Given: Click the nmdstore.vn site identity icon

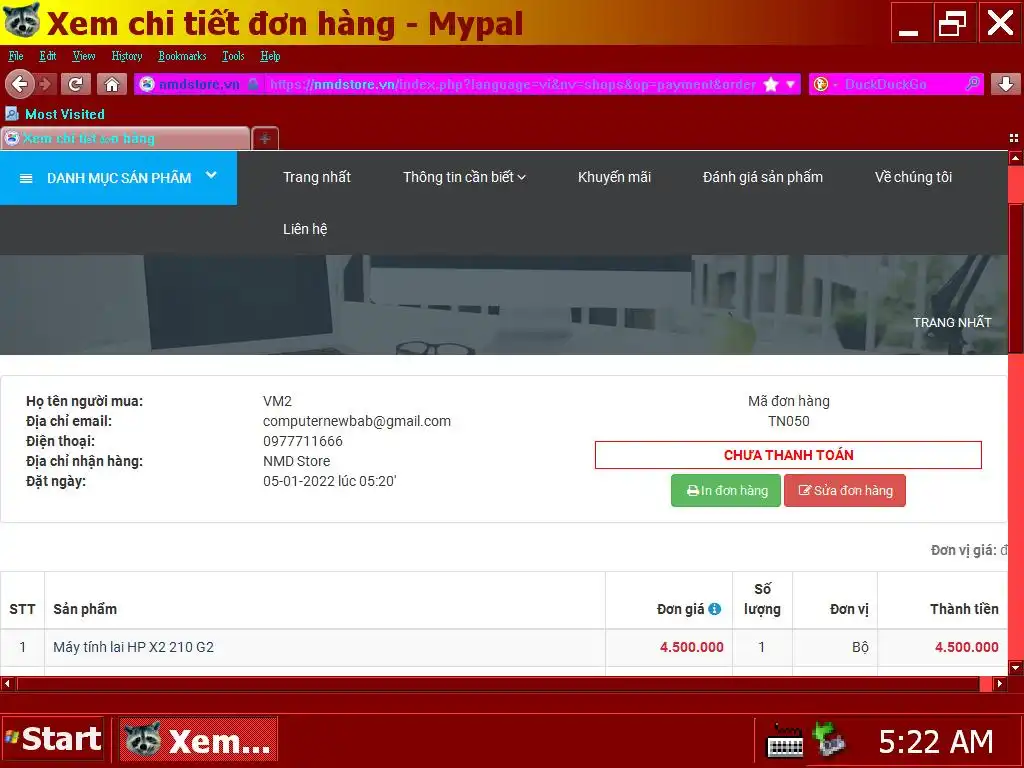Looking at the screenshot, I should [x=147, y=84].
